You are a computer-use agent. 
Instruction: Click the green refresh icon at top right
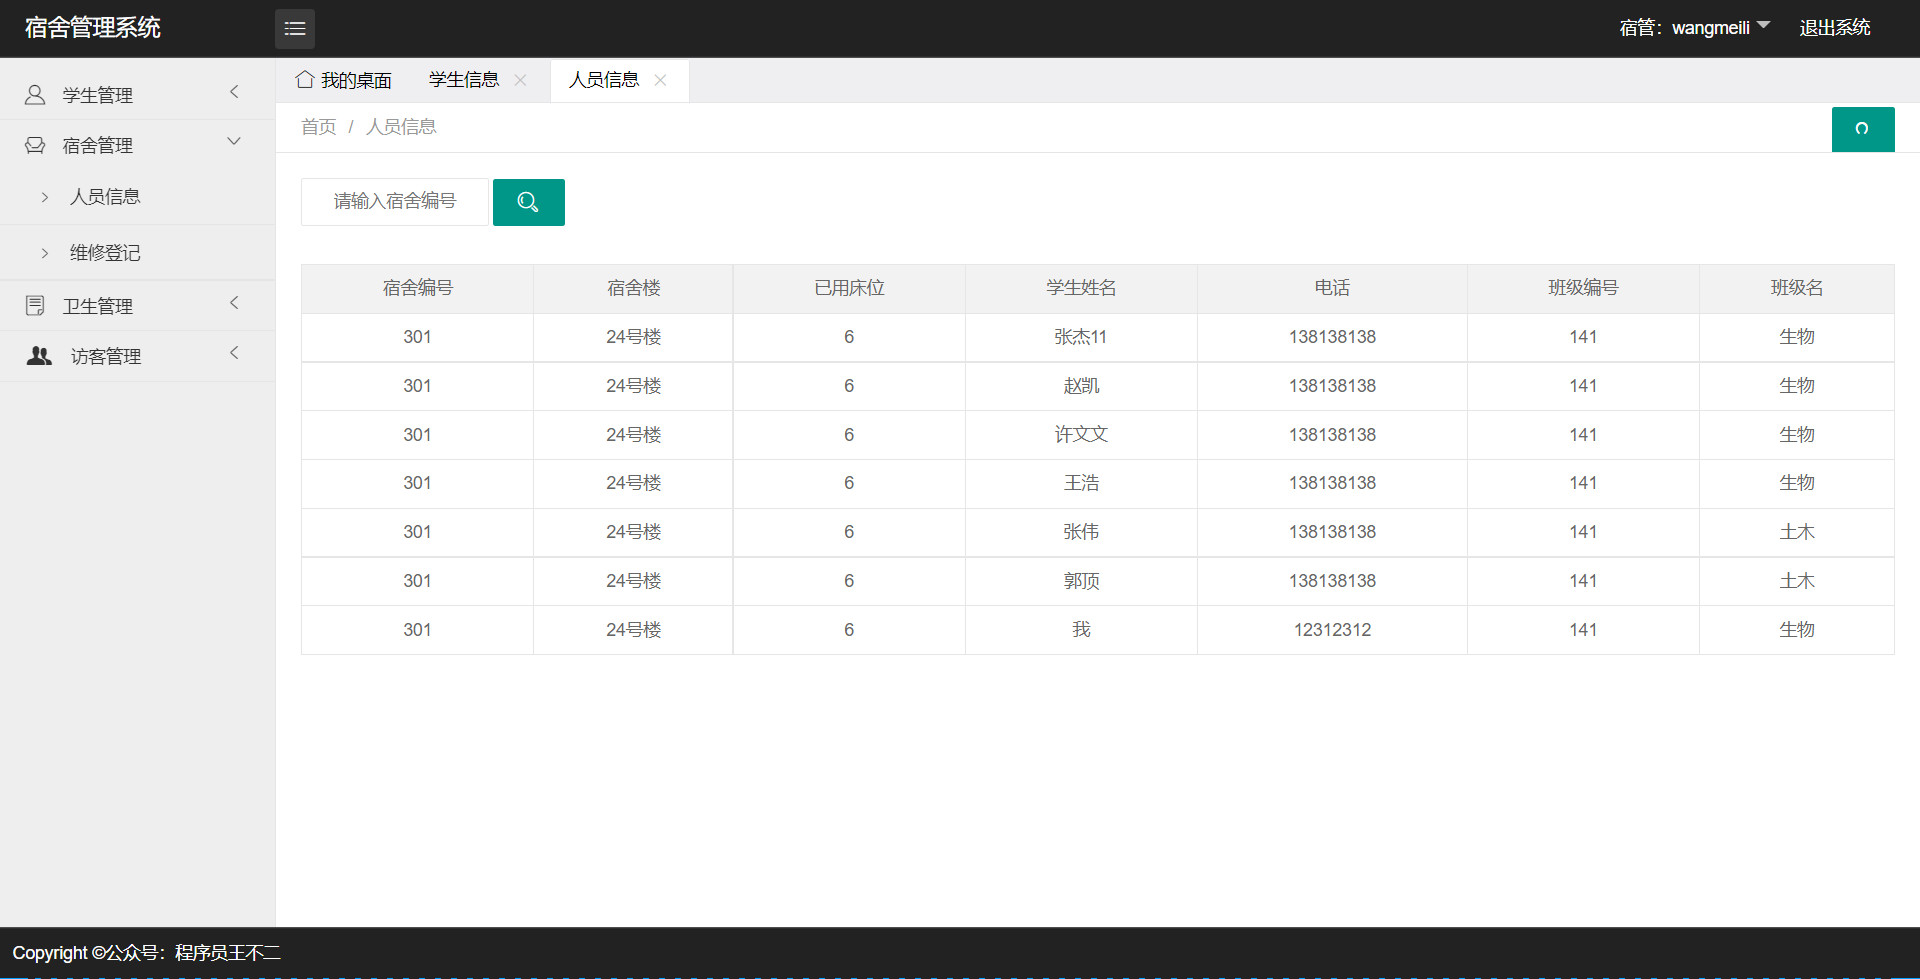1862,129
